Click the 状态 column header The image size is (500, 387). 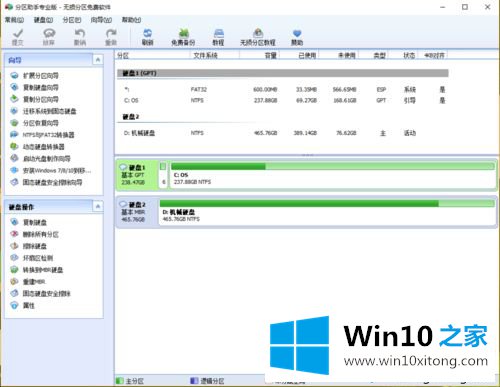click(403, 55)
